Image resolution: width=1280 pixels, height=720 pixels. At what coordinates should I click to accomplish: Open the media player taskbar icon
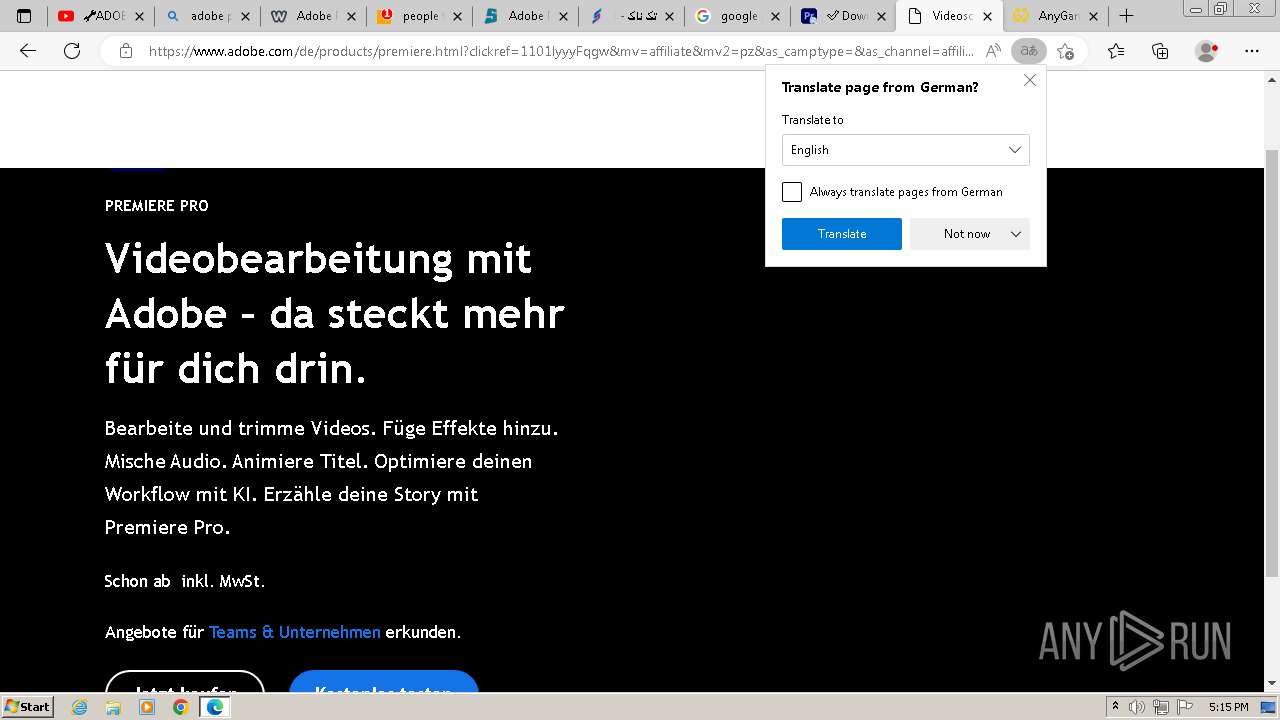[x=147, y=707]
